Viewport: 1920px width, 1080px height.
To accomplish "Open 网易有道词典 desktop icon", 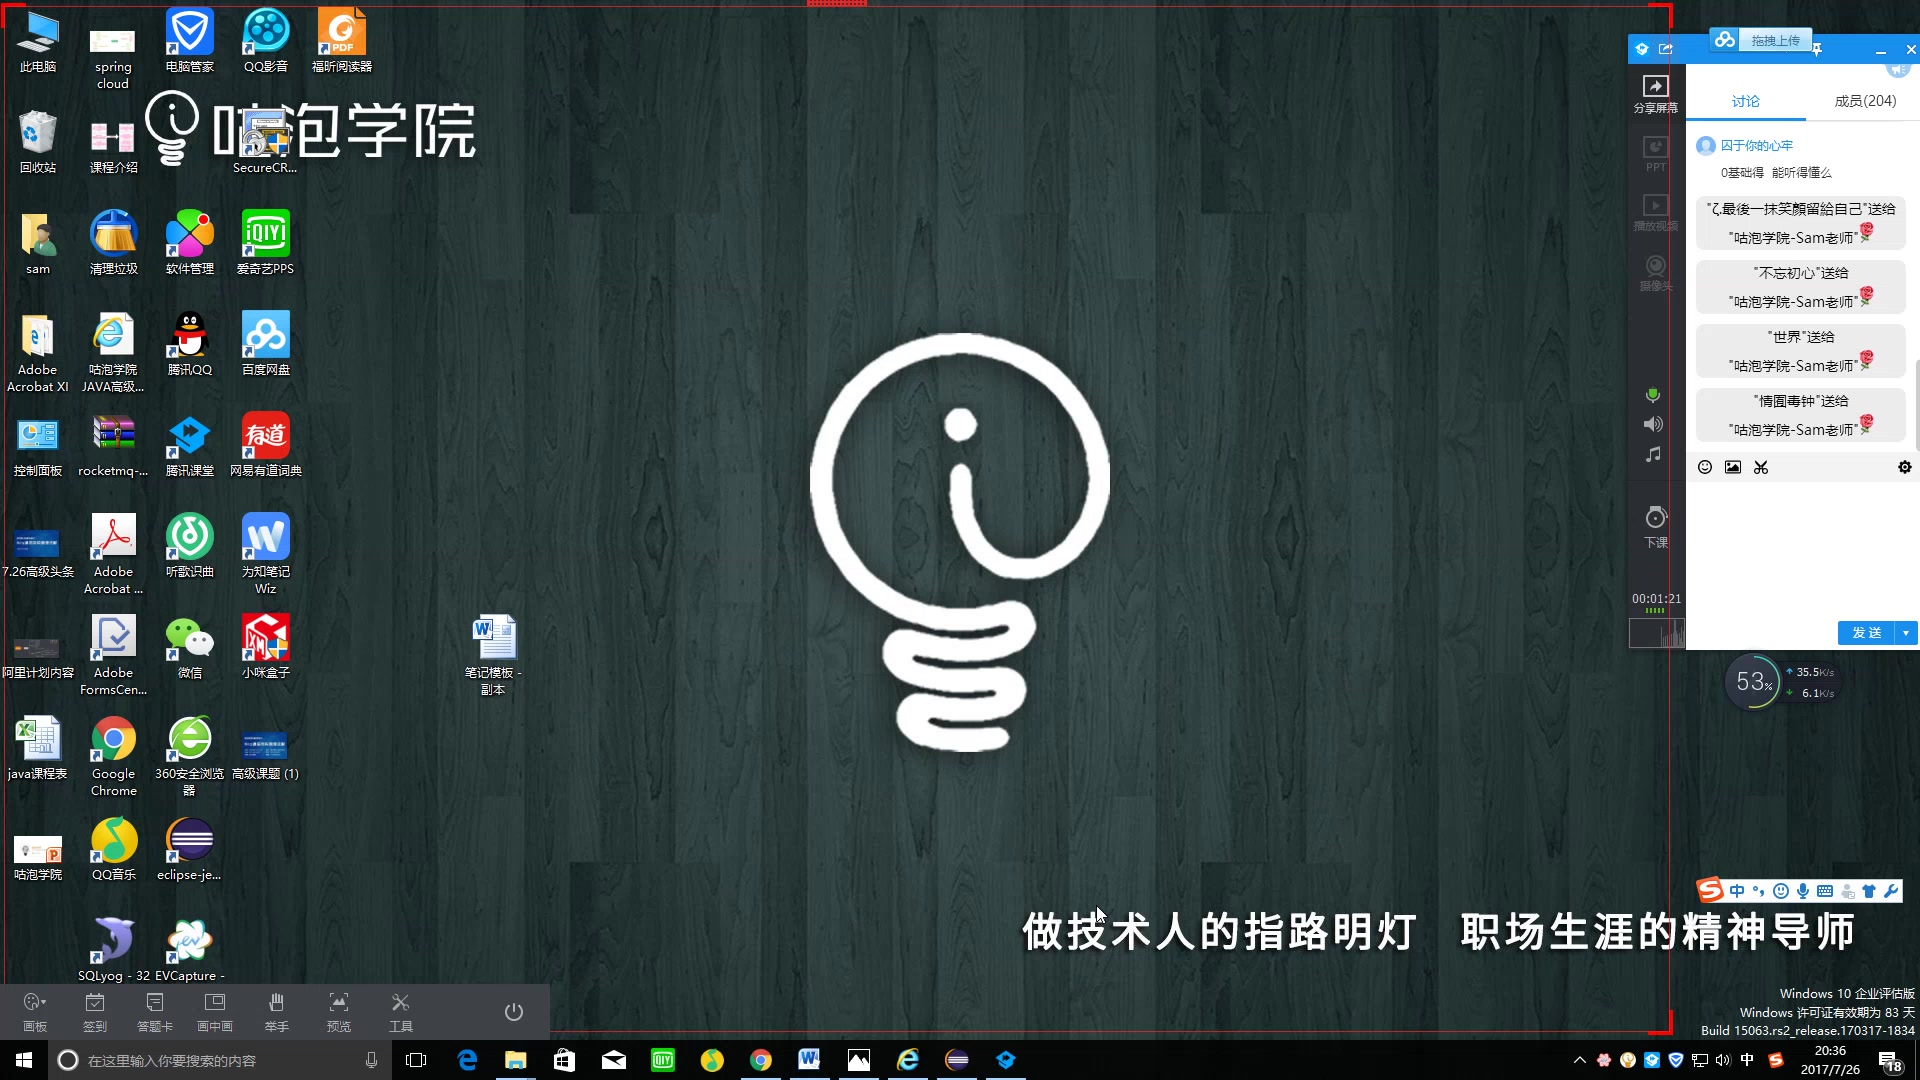I will pyautogui.click(x=266, y=444).
